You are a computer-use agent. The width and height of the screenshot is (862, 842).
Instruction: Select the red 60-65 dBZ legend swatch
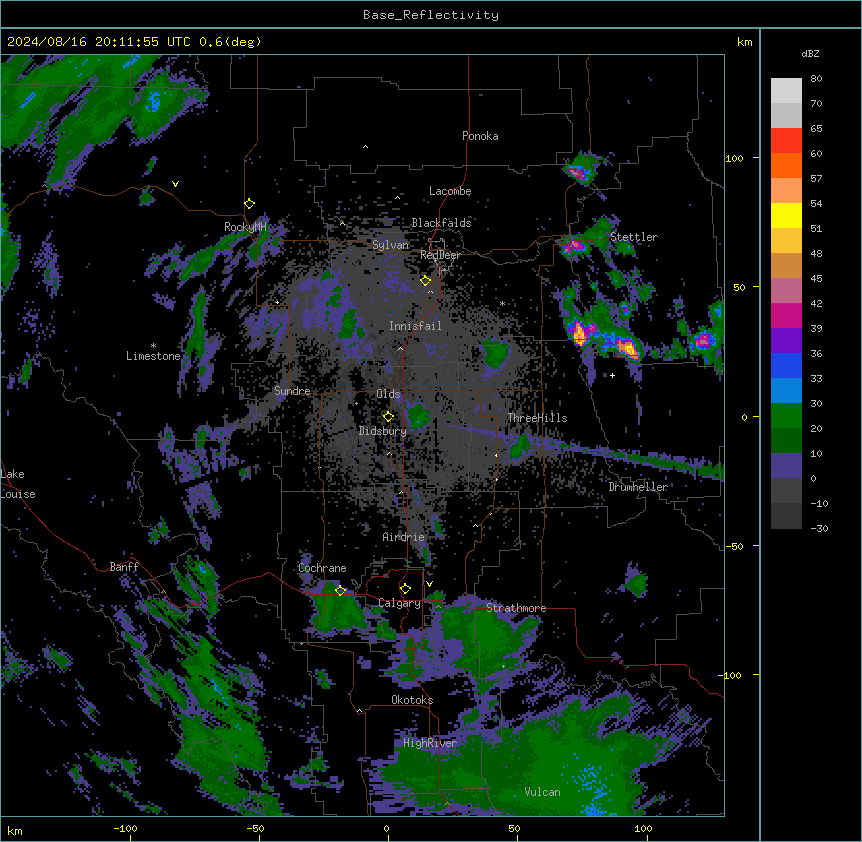786,141
